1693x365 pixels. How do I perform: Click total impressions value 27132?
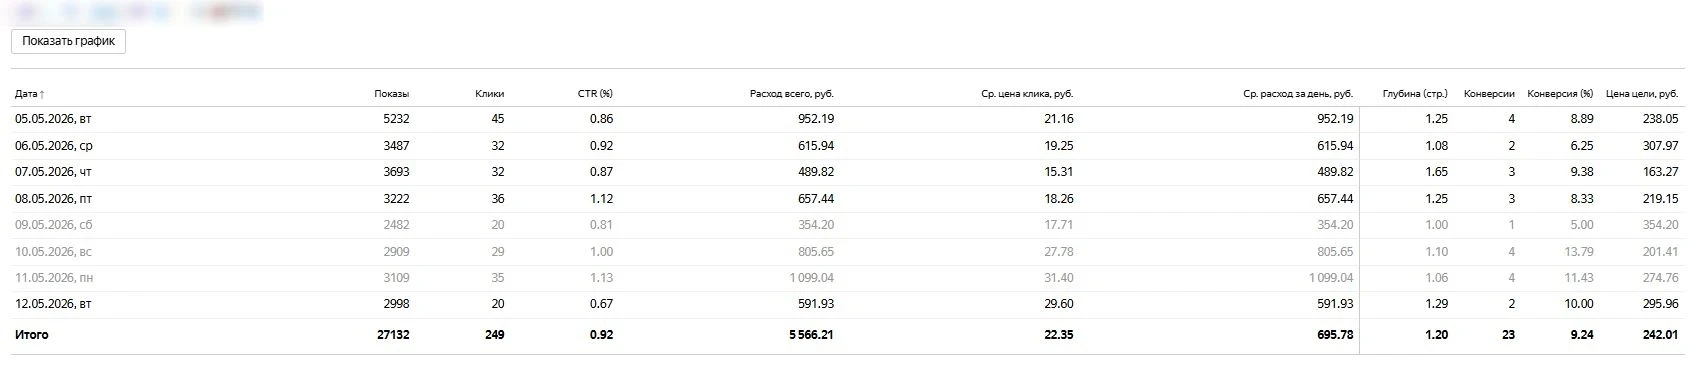click(x=391, y=335)
